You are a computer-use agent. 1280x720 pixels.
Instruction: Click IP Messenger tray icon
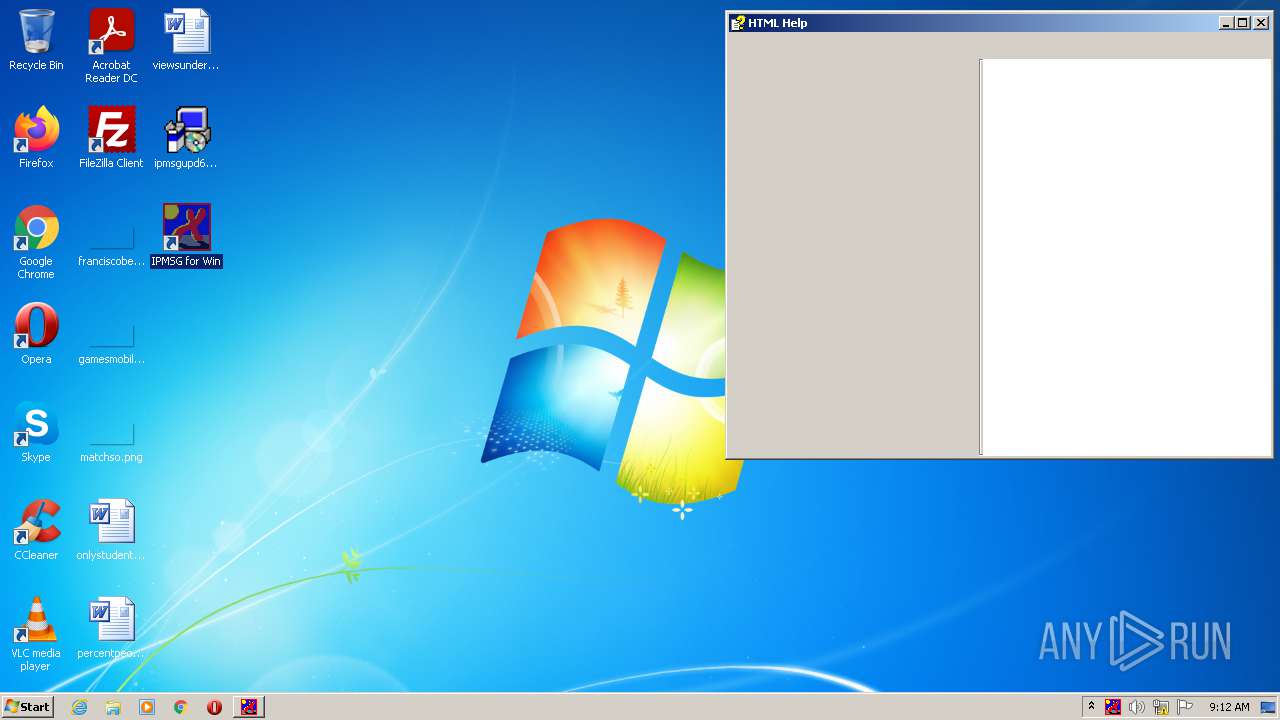tap(1113, 707)
